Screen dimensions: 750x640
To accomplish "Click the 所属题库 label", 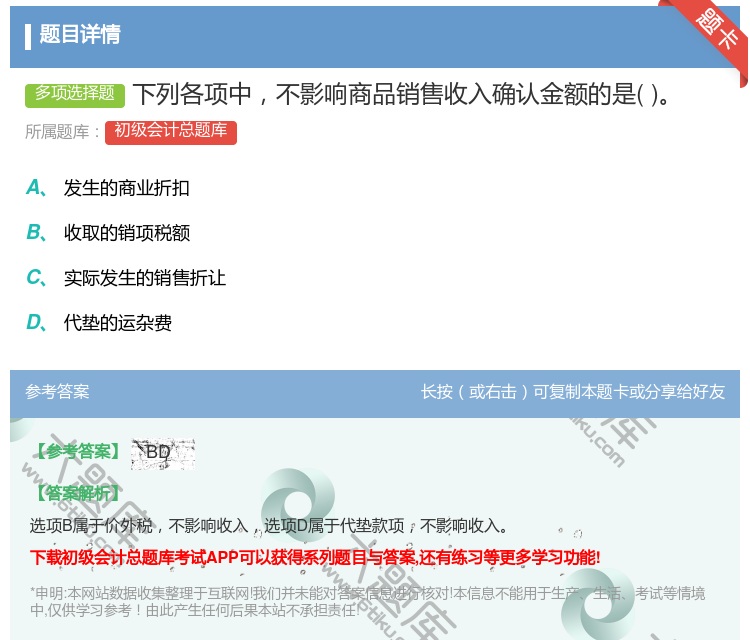I will coord(62,132).
